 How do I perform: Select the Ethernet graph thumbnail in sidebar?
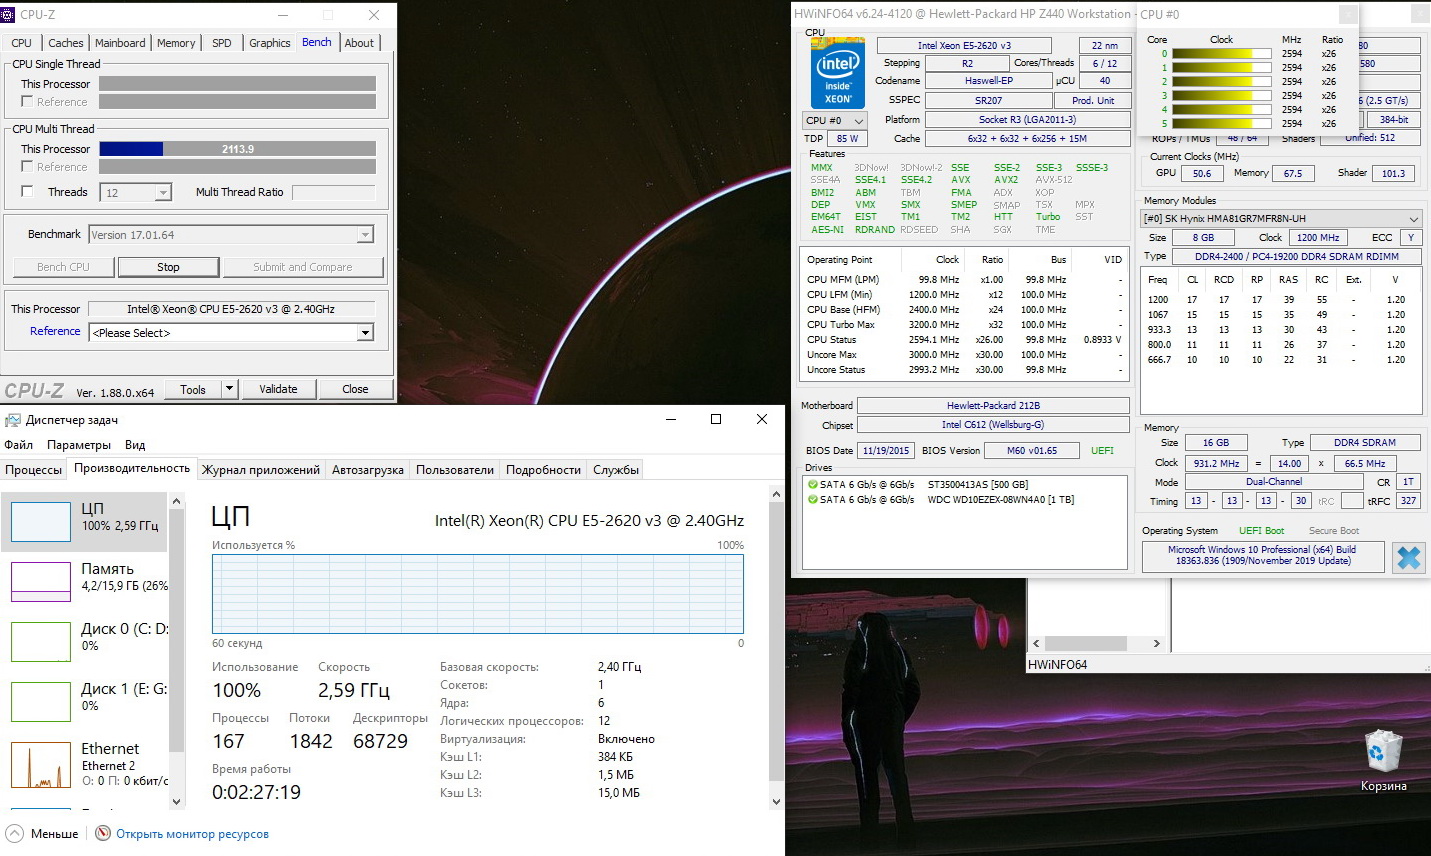click(41, 765)
